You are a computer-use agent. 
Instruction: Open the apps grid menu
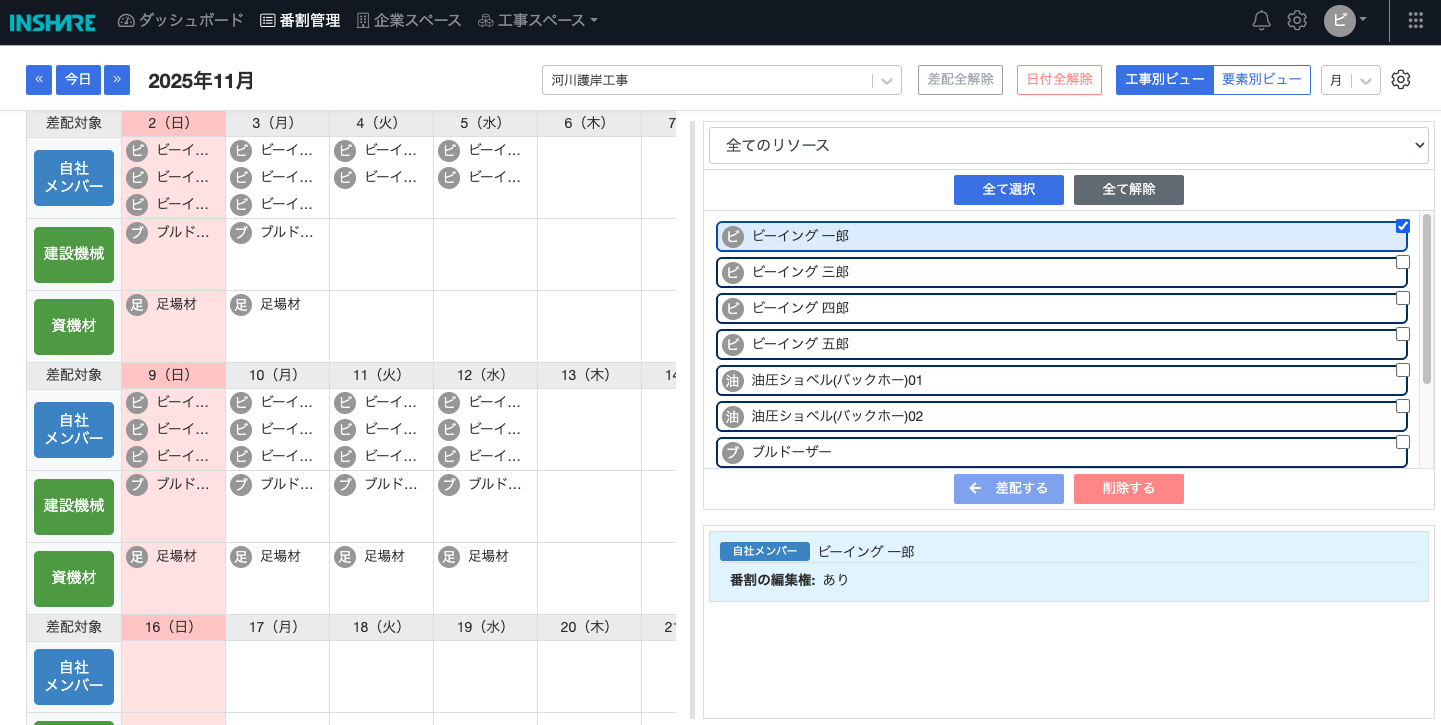1416,20
